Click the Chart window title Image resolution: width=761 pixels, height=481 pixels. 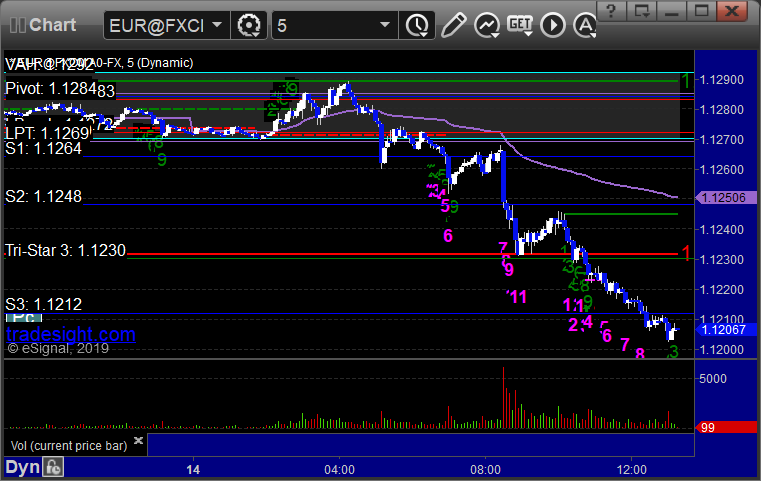click(x=52, y=25)
